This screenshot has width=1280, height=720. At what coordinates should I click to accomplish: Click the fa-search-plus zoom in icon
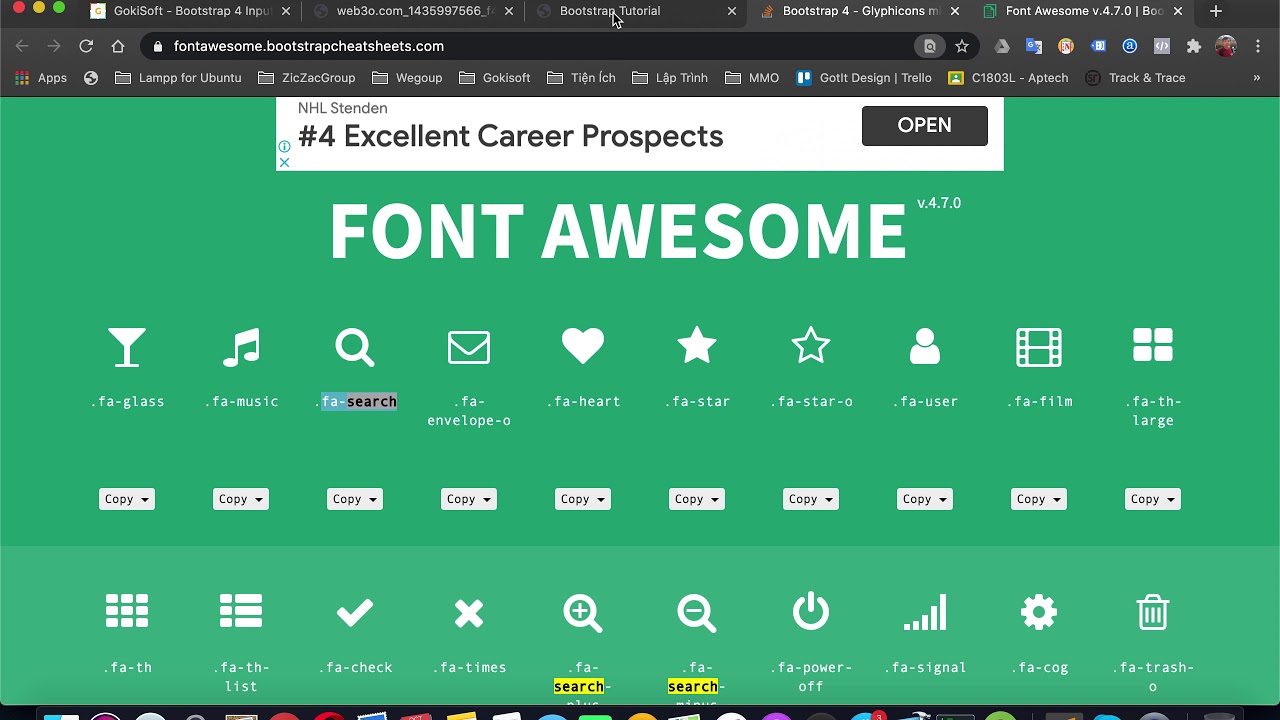click(583, 613)
